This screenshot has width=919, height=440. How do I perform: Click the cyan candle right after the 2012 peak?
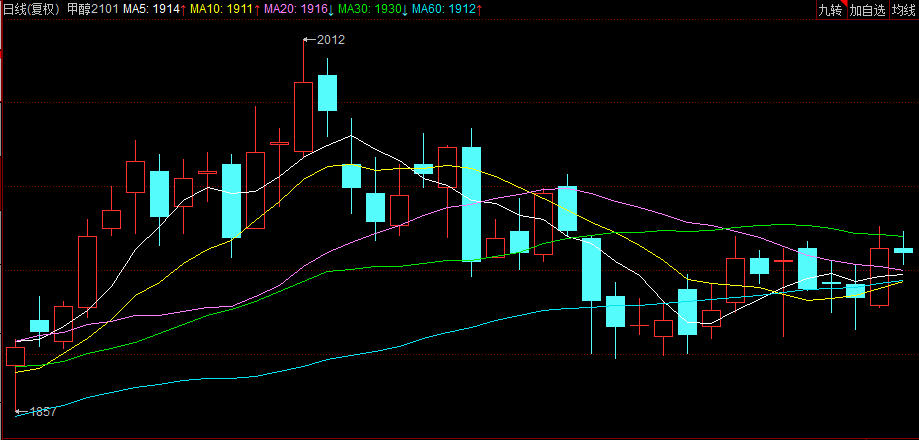[x=328, y=93]
